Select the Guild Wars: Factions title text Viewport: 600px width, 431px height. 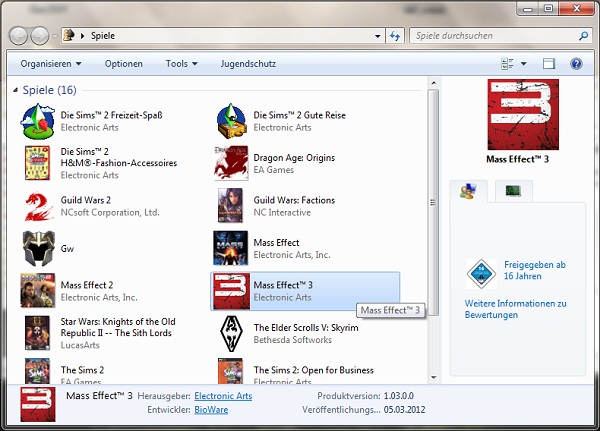pyautogui.click(x=294, y=200)
